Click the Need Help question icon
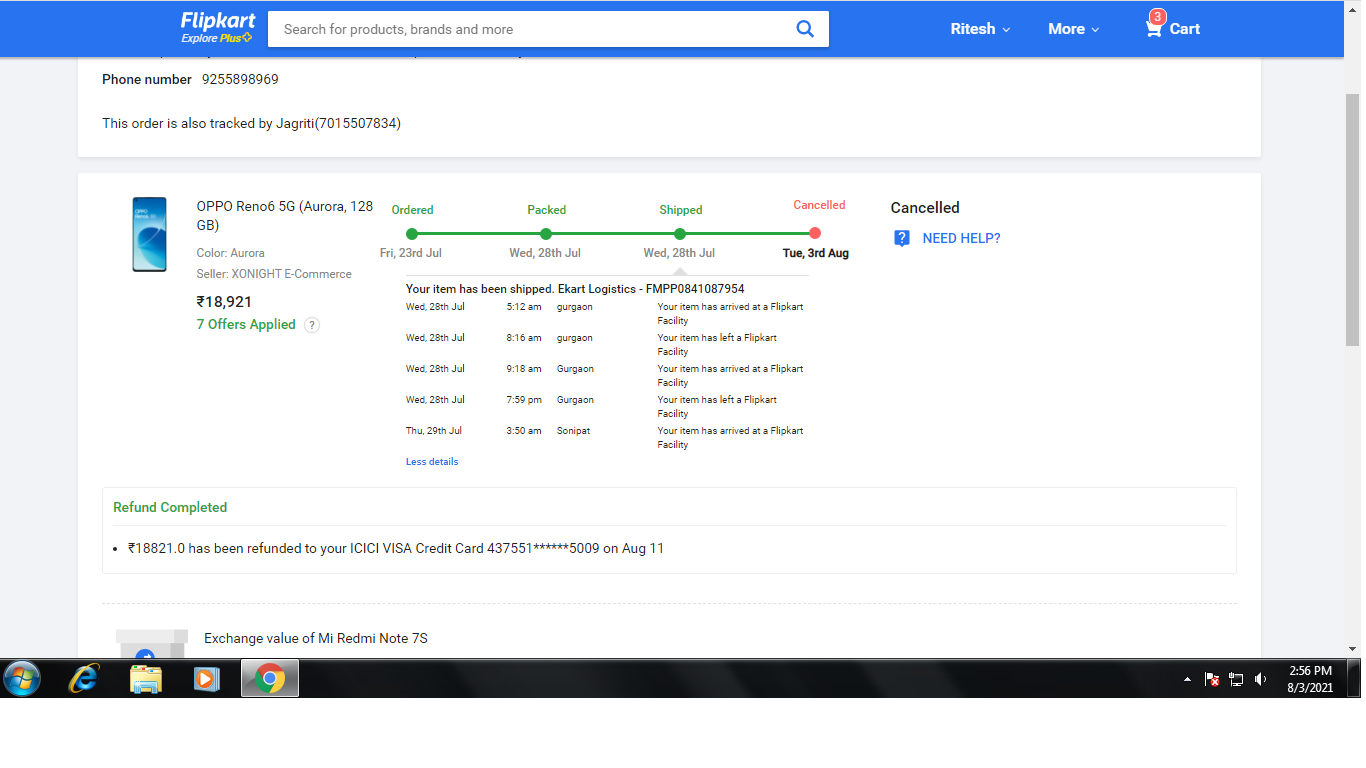The height and width of the screenshot is (768, 1366). click(x=902, y=238)
